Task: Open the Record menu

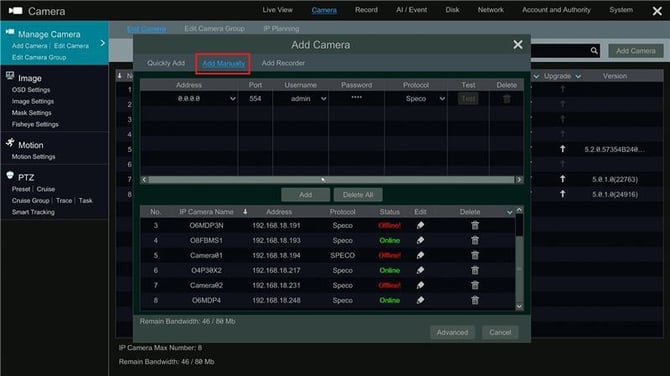Action: [x=366, y=10]
